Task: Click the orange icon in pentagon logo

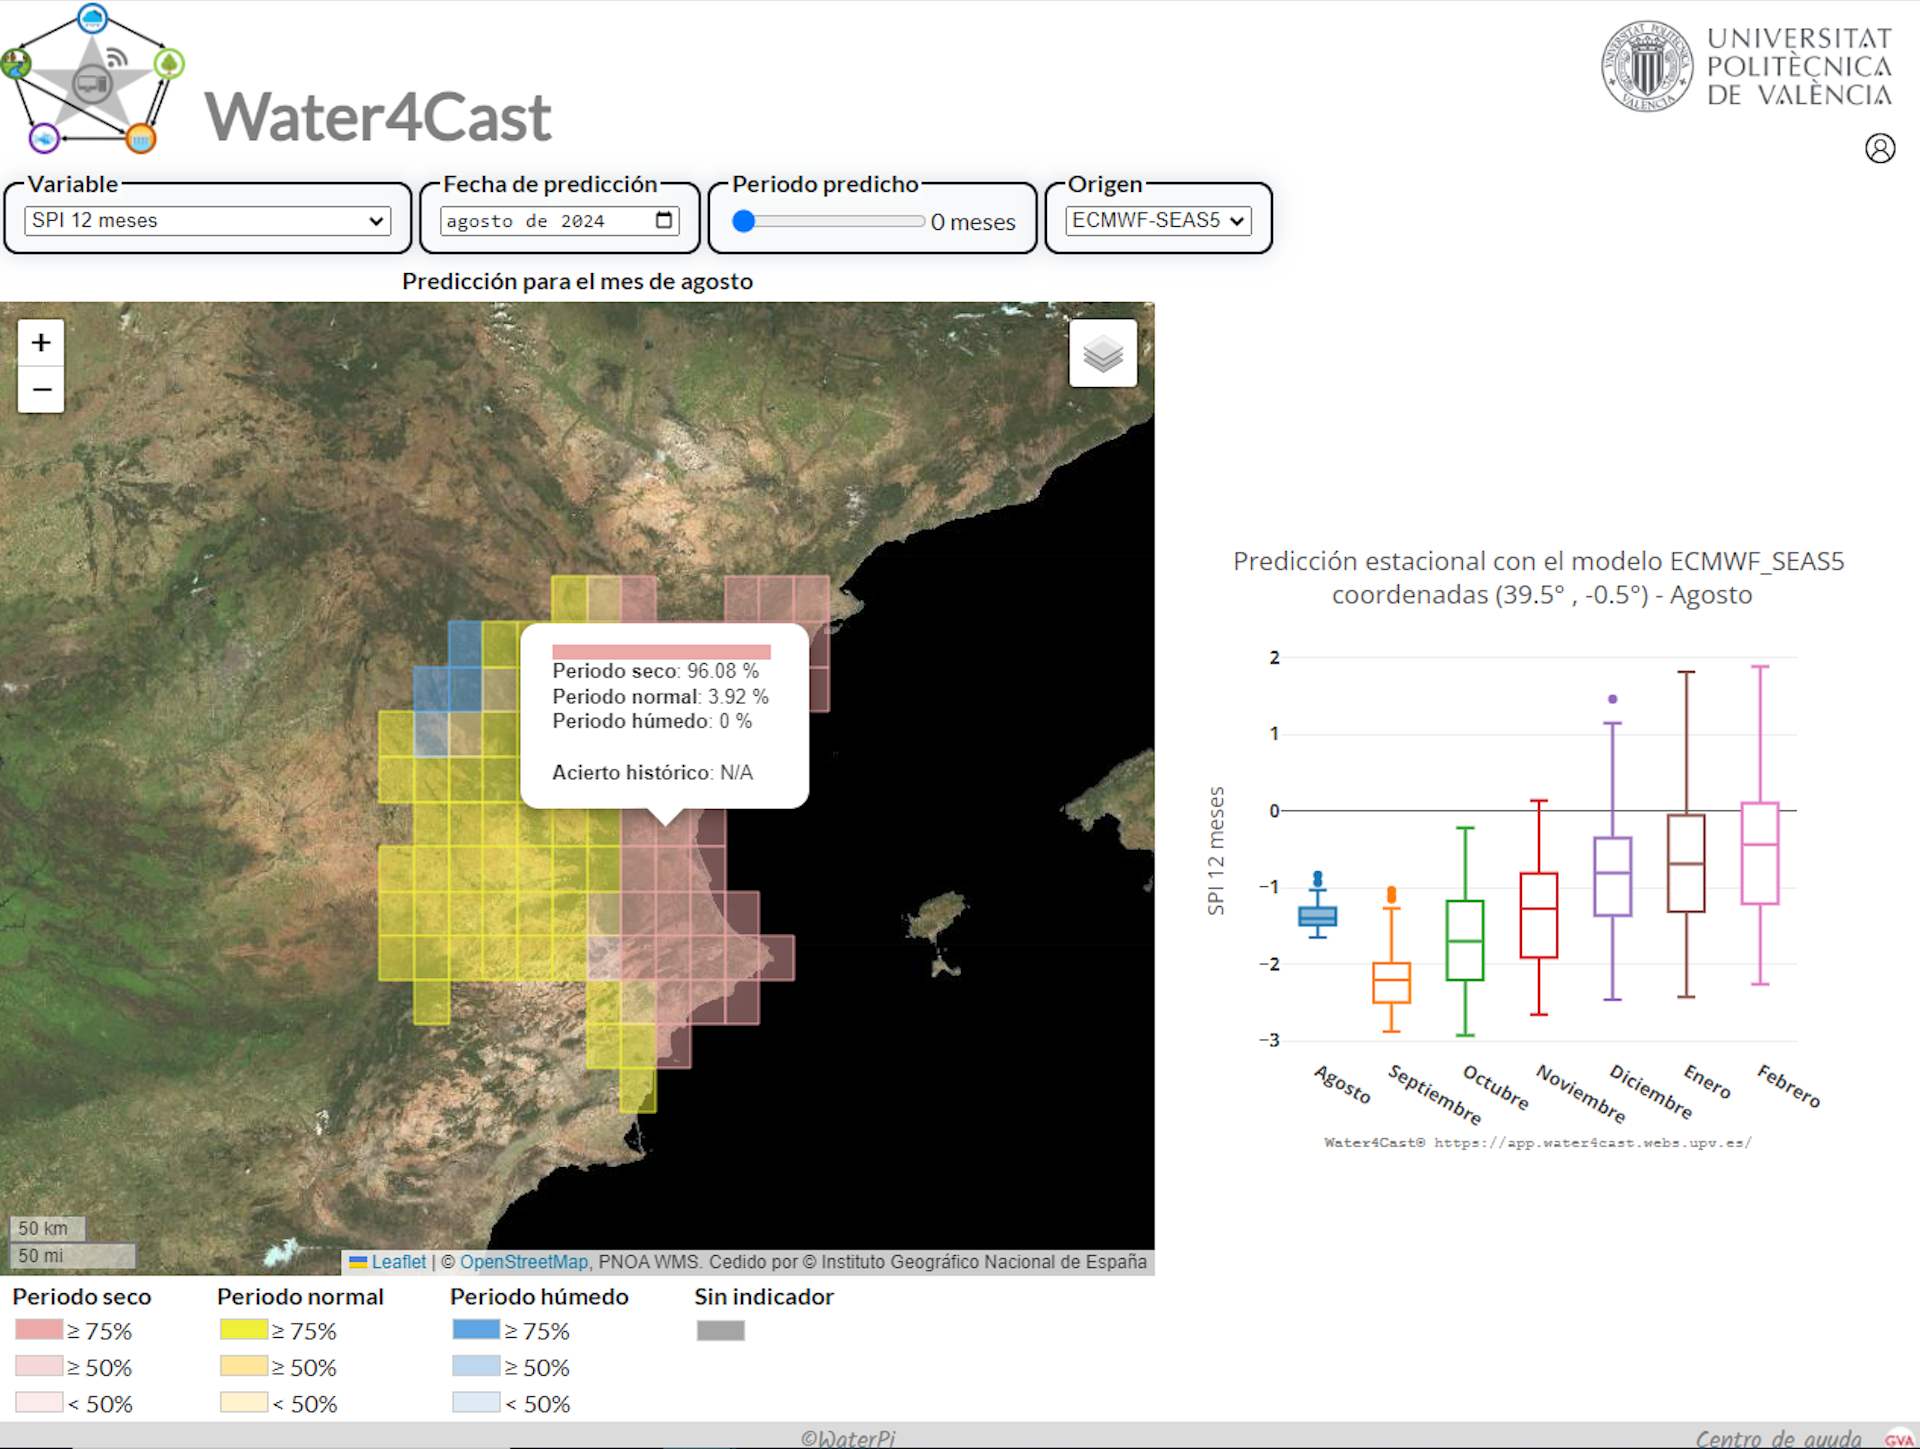Action: [x=141, y=138]
